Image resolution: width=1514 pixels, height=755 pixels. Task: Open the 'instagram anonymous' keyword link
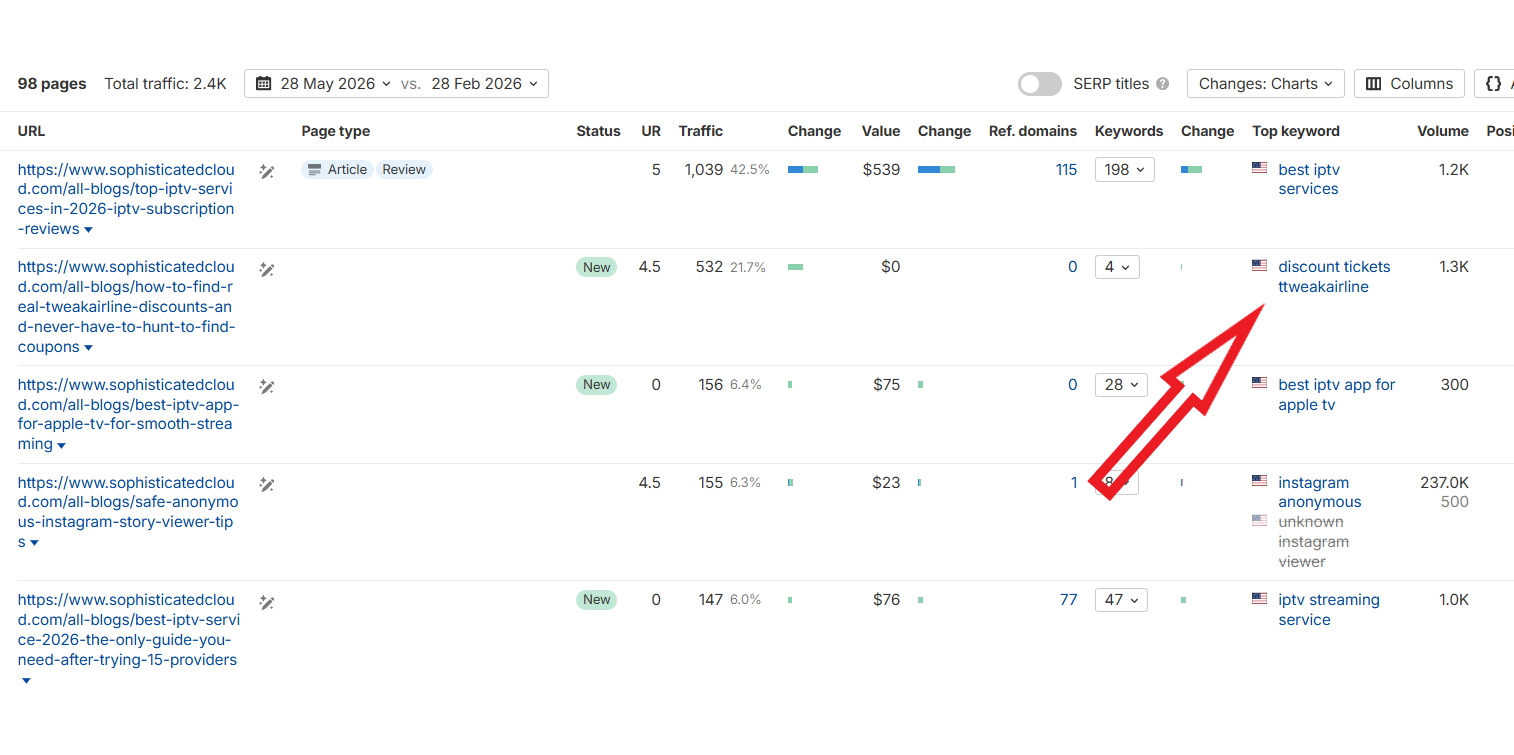[1319, 492]
